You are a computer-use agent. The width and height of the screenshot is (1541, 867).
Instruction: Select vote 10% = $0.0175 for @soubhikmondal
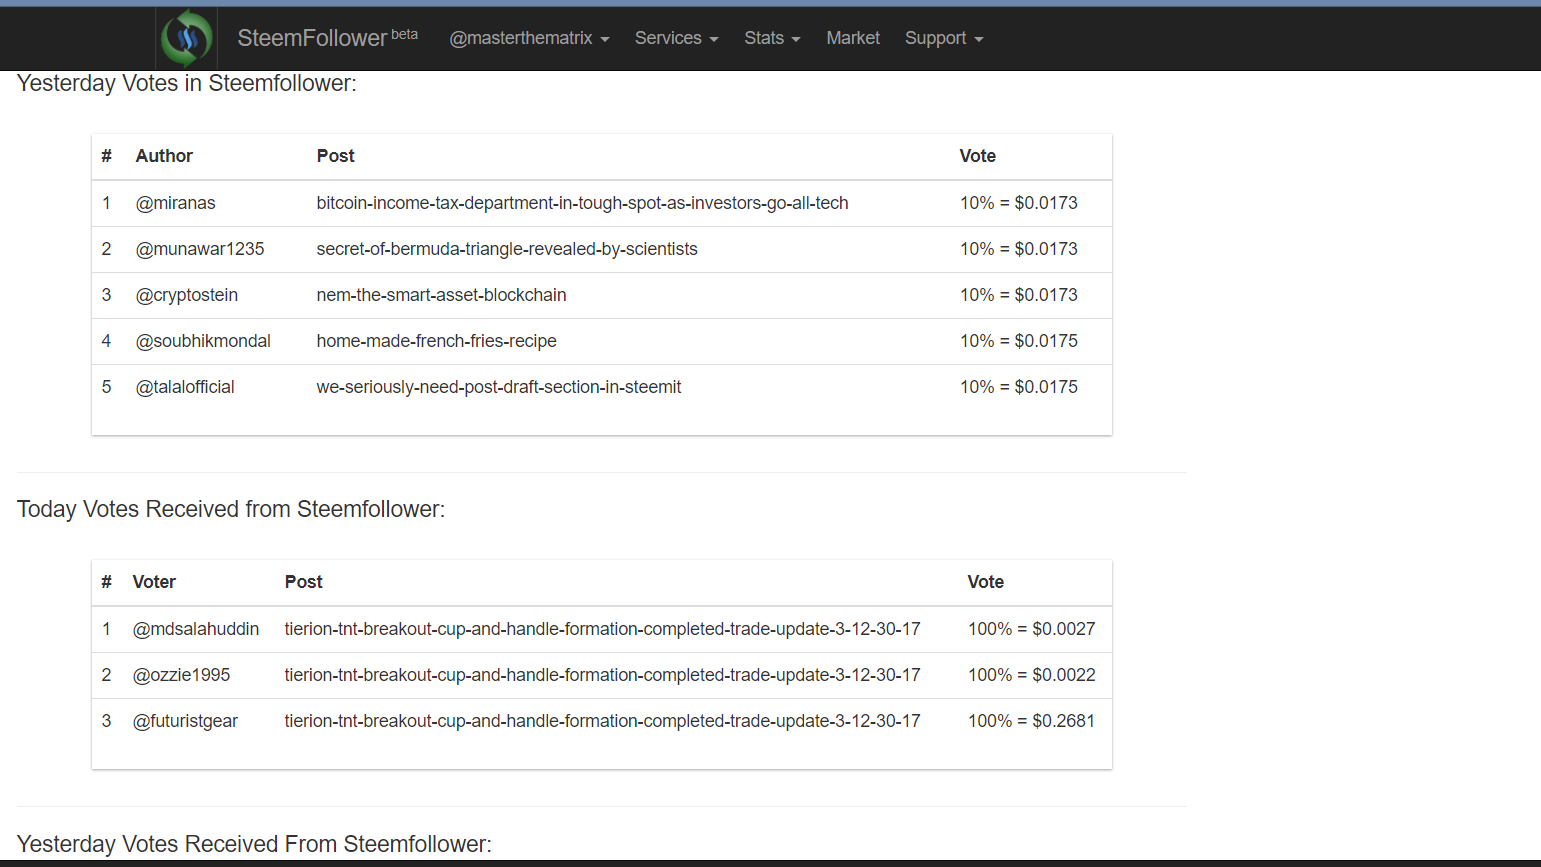click(x=1019, y=341)
